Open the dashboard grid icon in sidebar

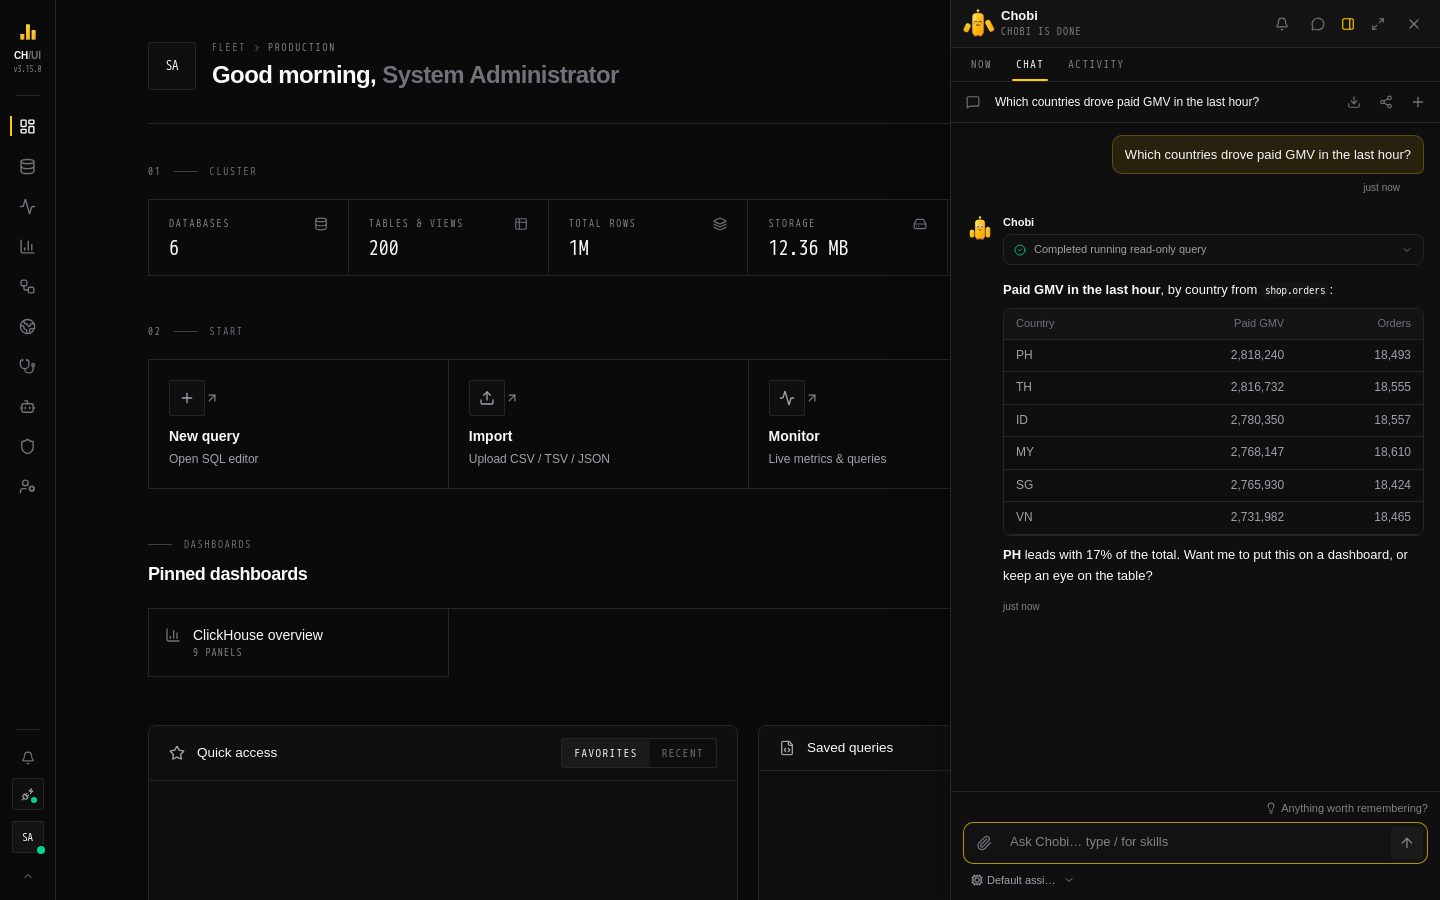(x=27, y=126)
